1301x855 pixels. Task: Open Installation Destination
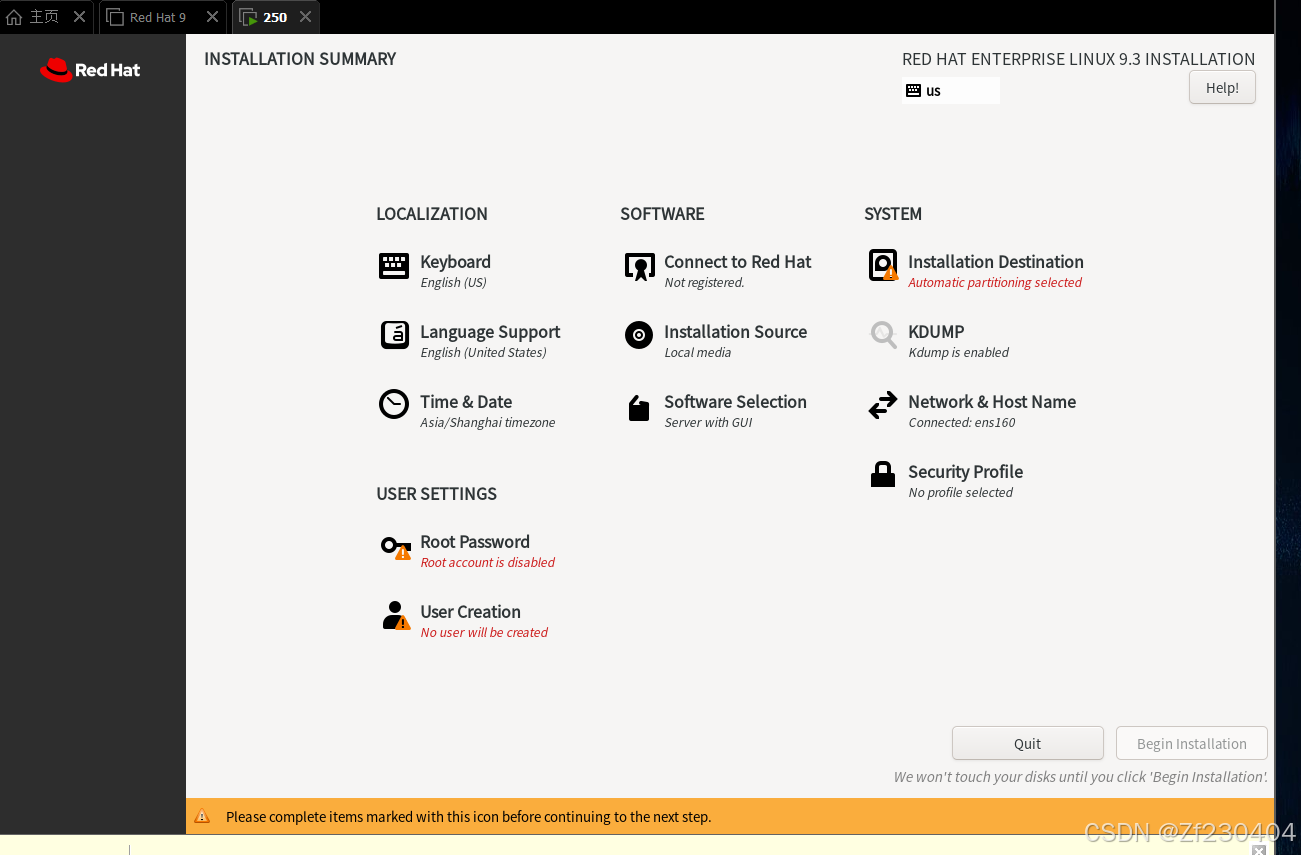996,262
